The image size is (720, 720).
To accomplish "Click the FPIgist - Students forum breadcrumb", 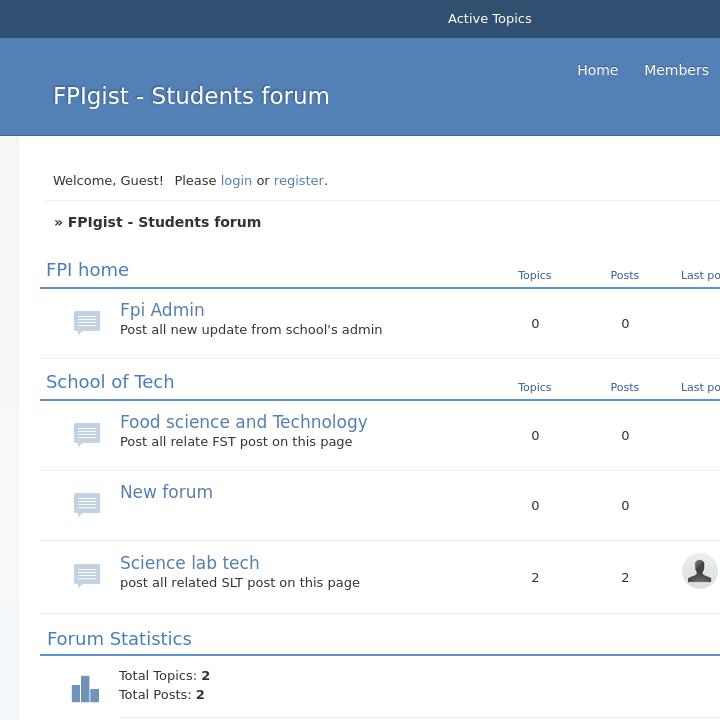I will click(164, 222).
